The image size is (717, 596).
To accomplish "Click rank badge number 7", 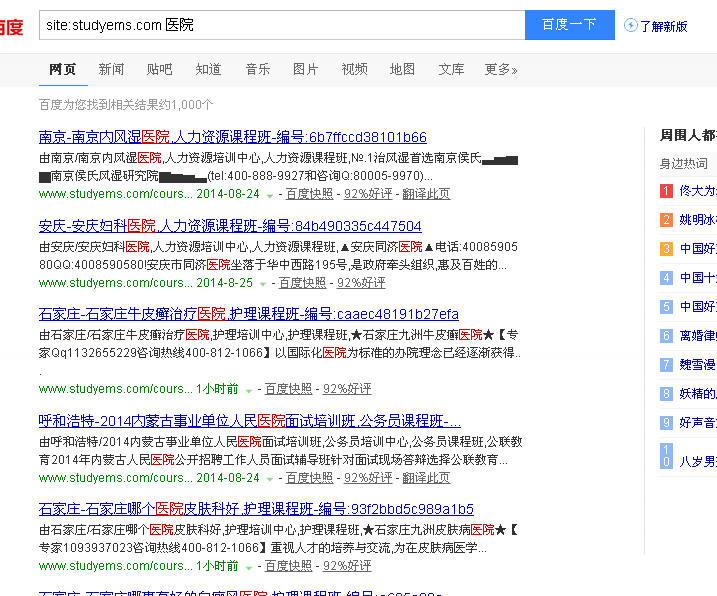I will coord(666,365).
